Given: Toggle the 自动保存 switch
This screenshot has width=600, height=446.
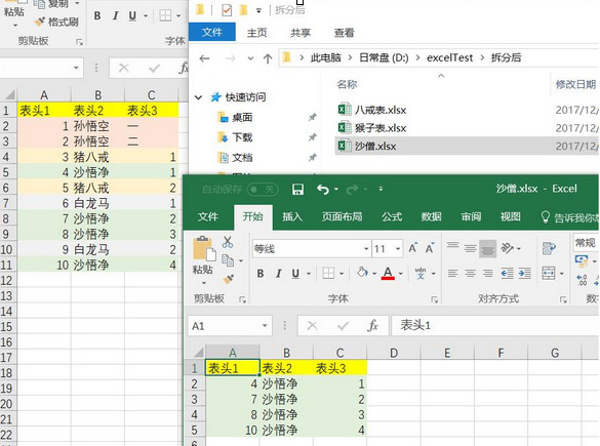Looking at the screenshot, I should point(262,189).
